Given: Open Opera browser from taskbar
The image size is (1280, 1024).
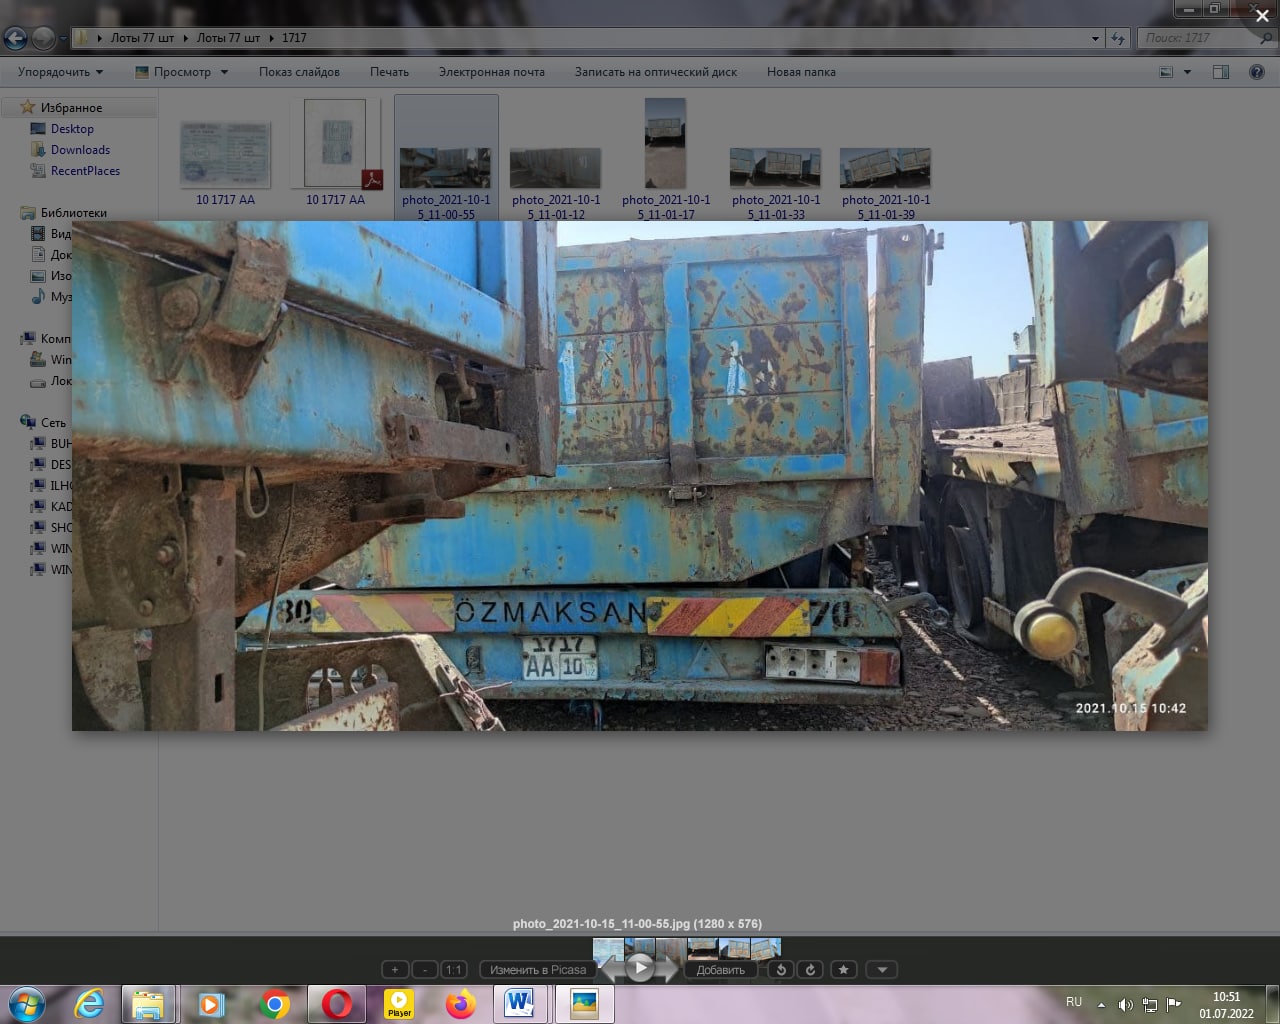Looking at the screenshot, I should [x=337, y=1004].
